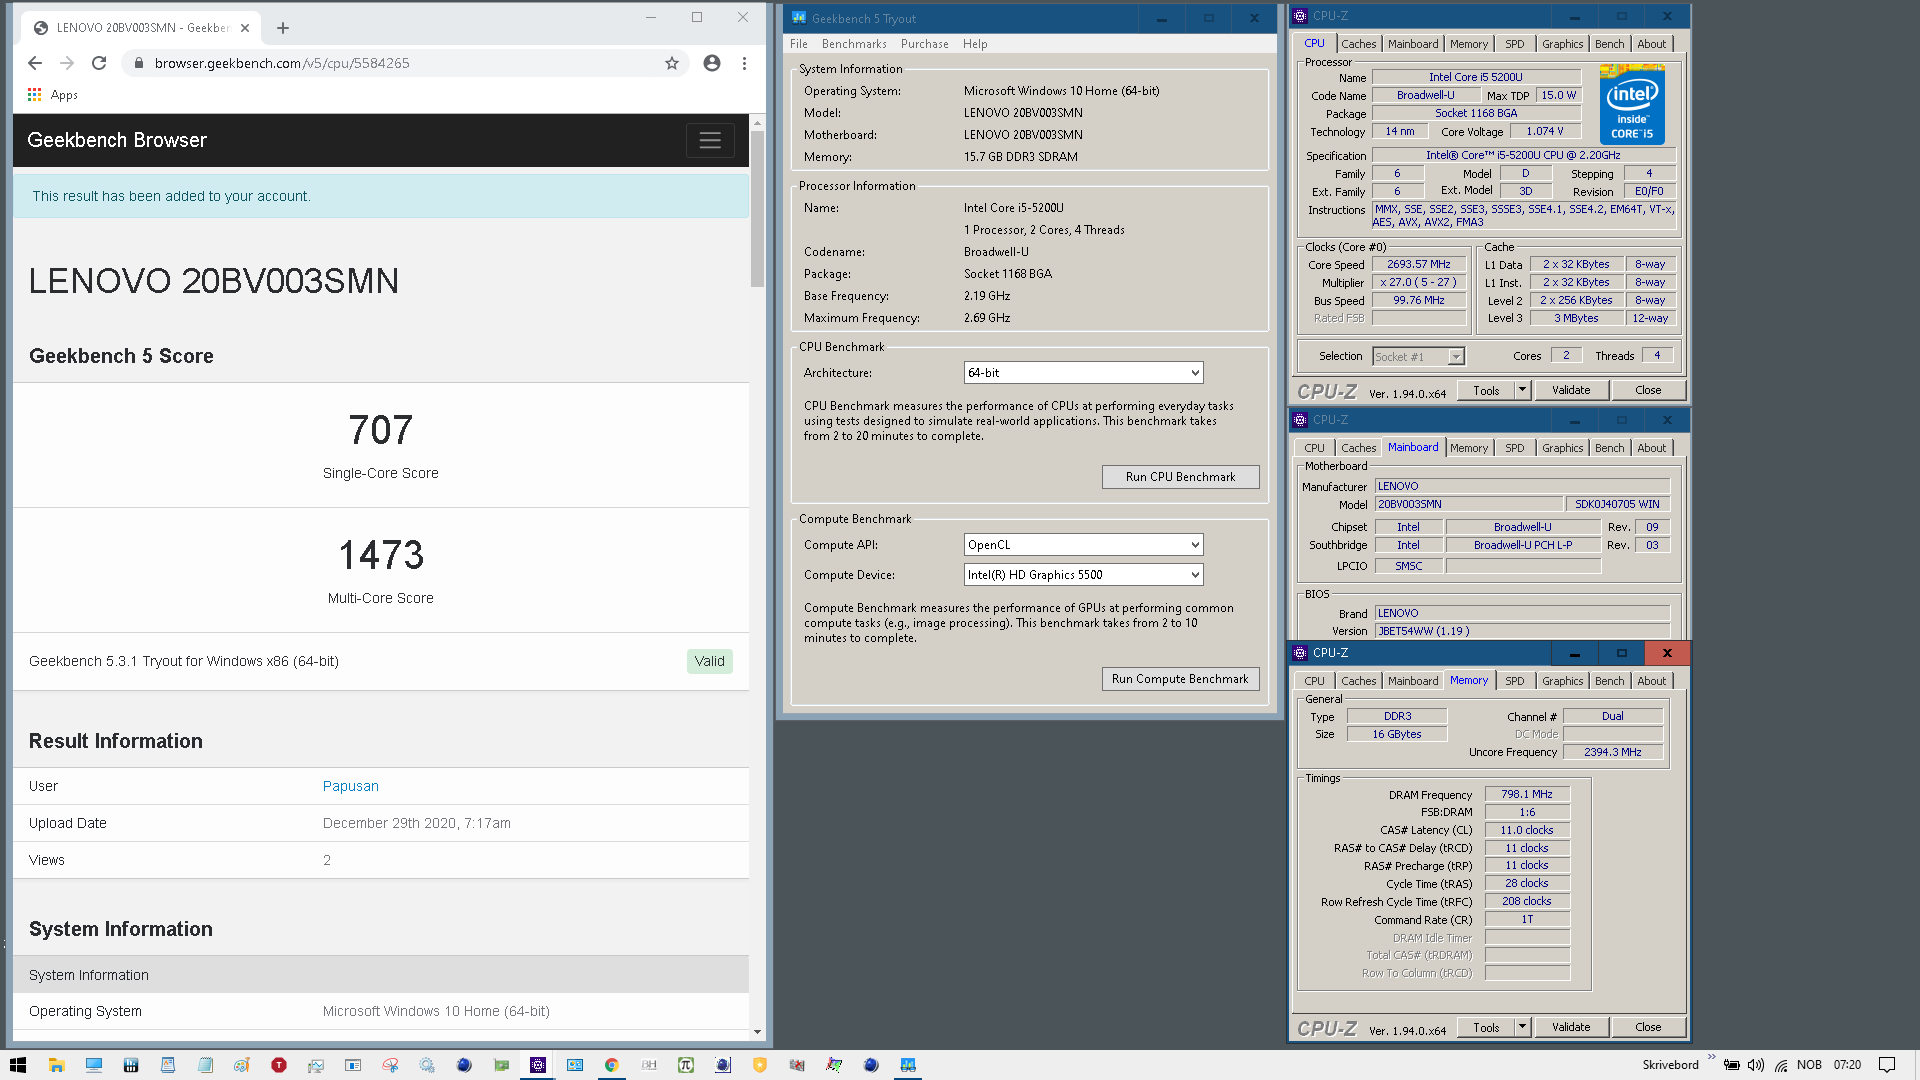Viewport: 1920px width, 1080px height.
Task: Click the browser page scrollbar thumb
Action: pos(757,209)
